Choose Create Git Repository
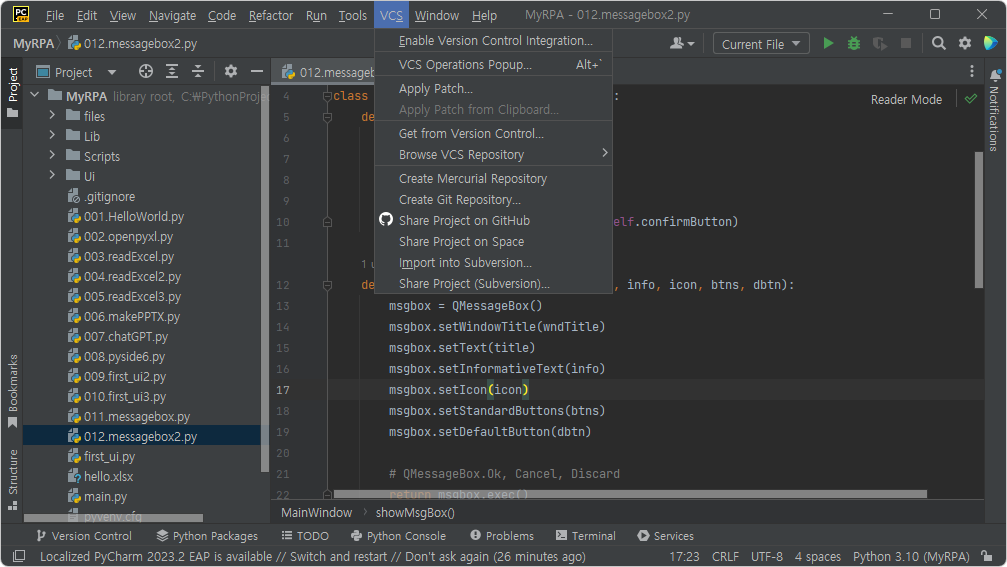This screenshot has width=1007, height=567. click(493, 200)
